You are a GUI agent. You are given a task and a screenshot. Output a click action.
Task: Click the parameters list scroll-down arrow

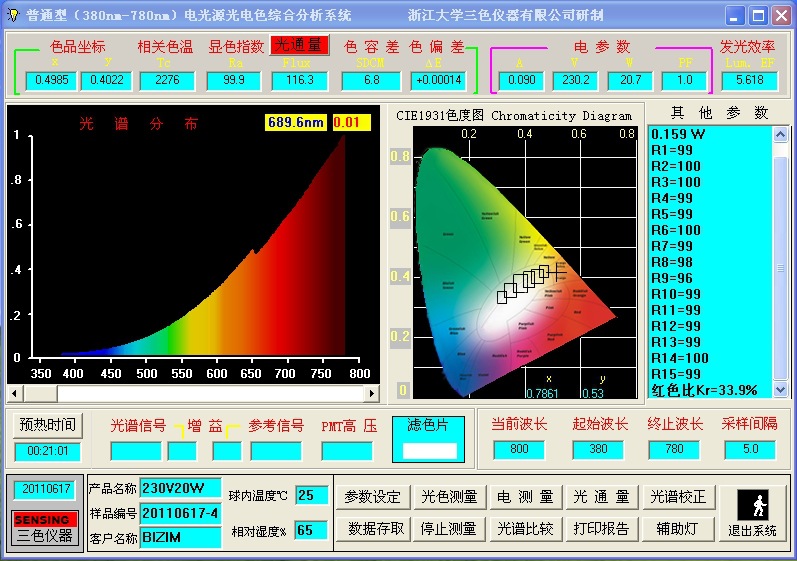coord(780,390)
